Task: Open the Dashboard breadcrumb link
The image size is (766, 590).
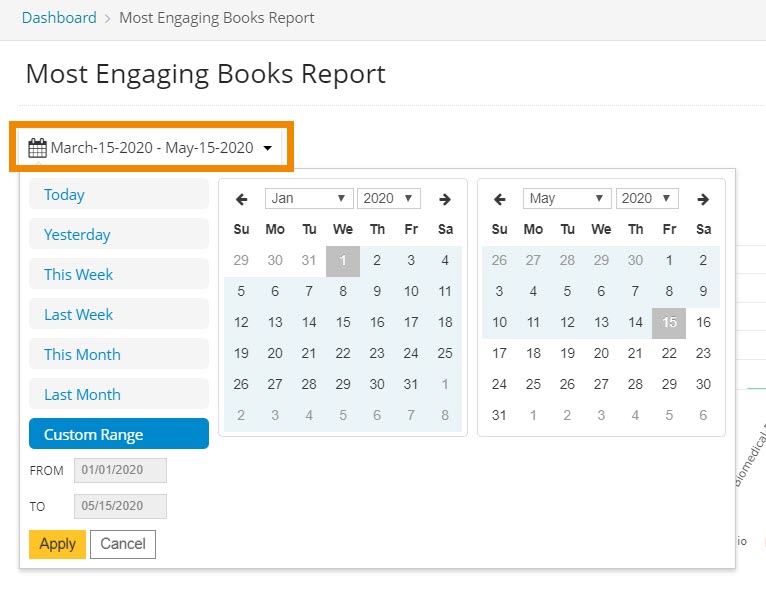Action: pyautogui.click(x=59, y=18)
